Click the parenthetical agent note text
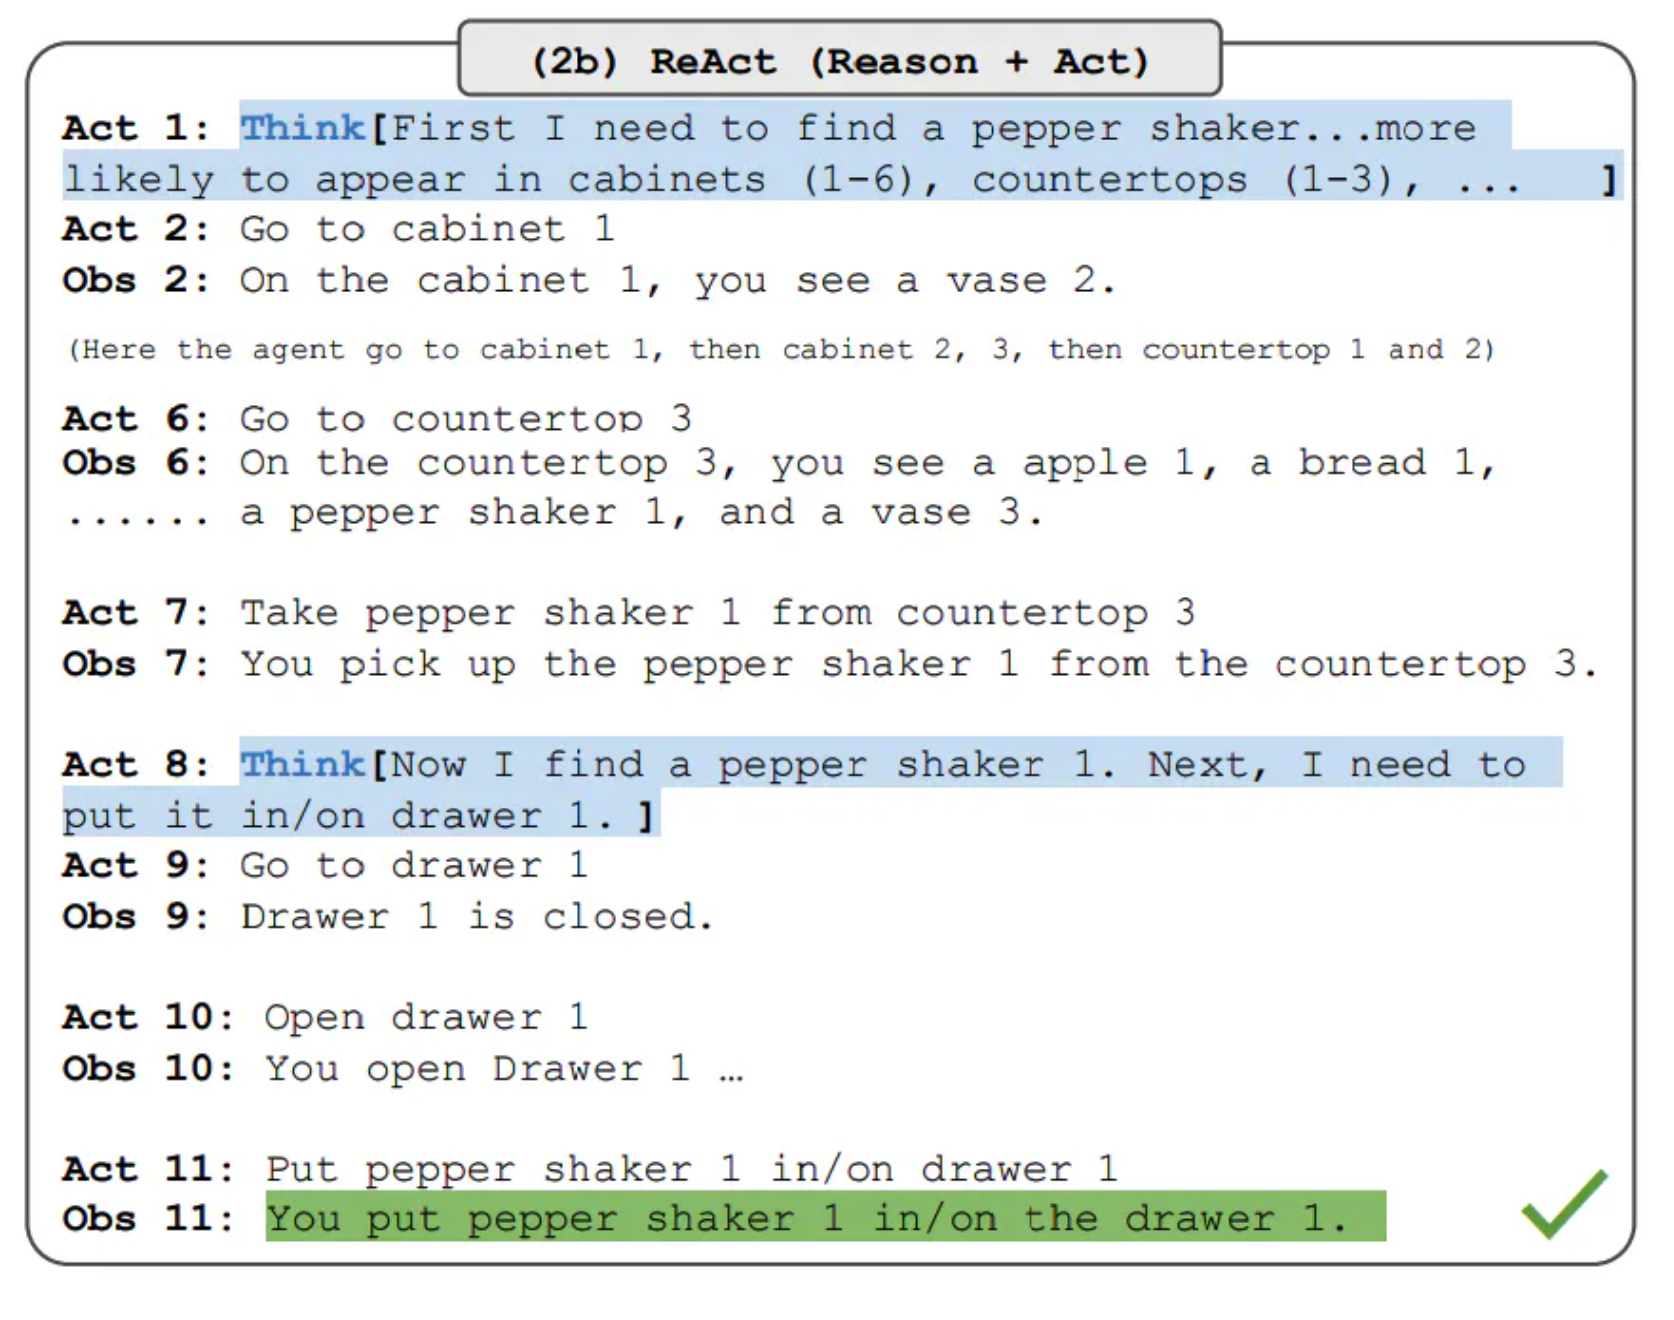Image resolution: width=1674 pixels, height=1320 pixels. [x=780, y=349]
